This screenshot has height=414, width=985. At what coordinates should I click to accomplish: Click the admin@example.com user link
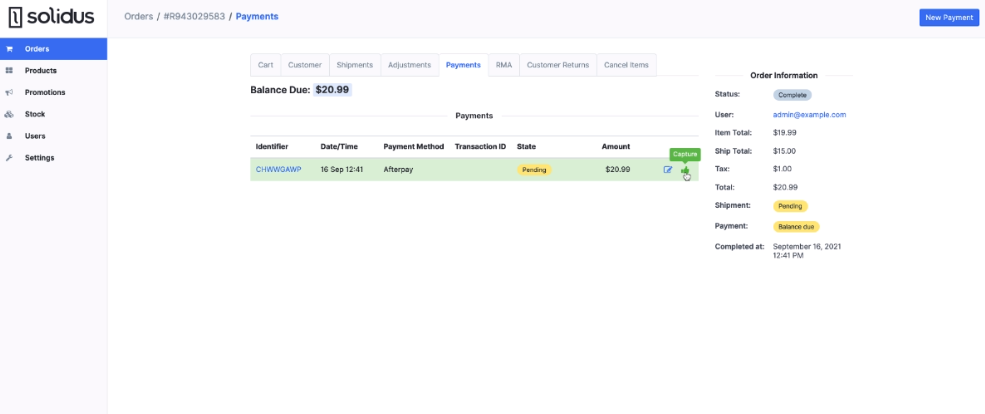pyautogui.click(x=809, y=115)
